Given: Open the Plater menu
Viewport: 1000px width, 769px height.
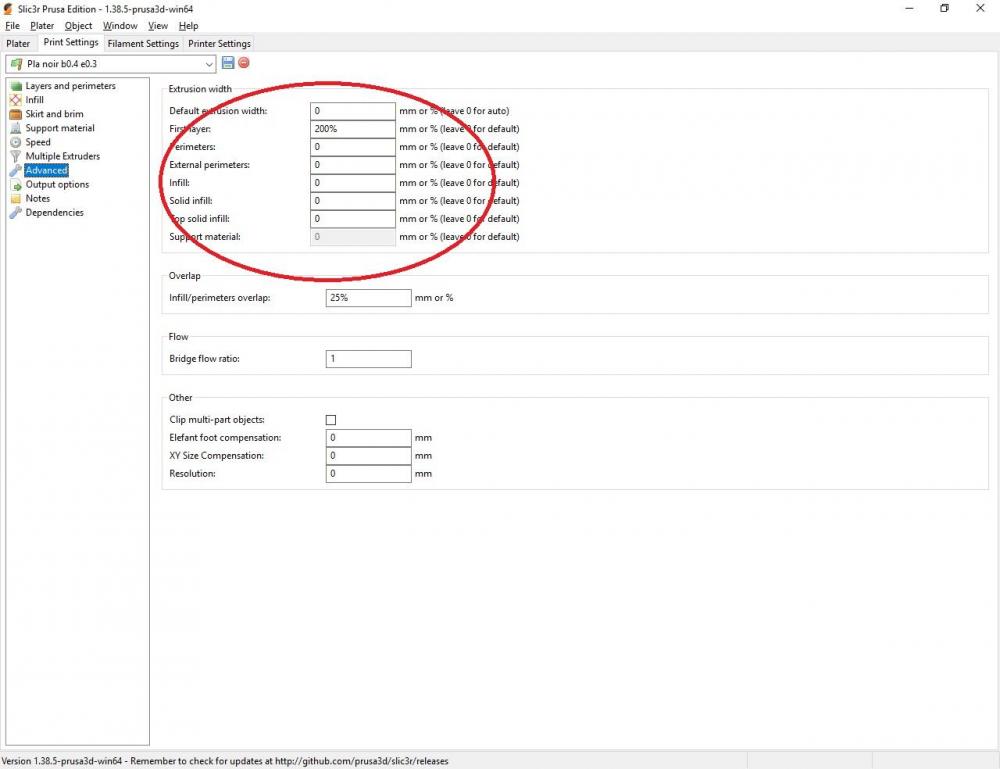Looking at the screenshot, I should click(42, 26).
